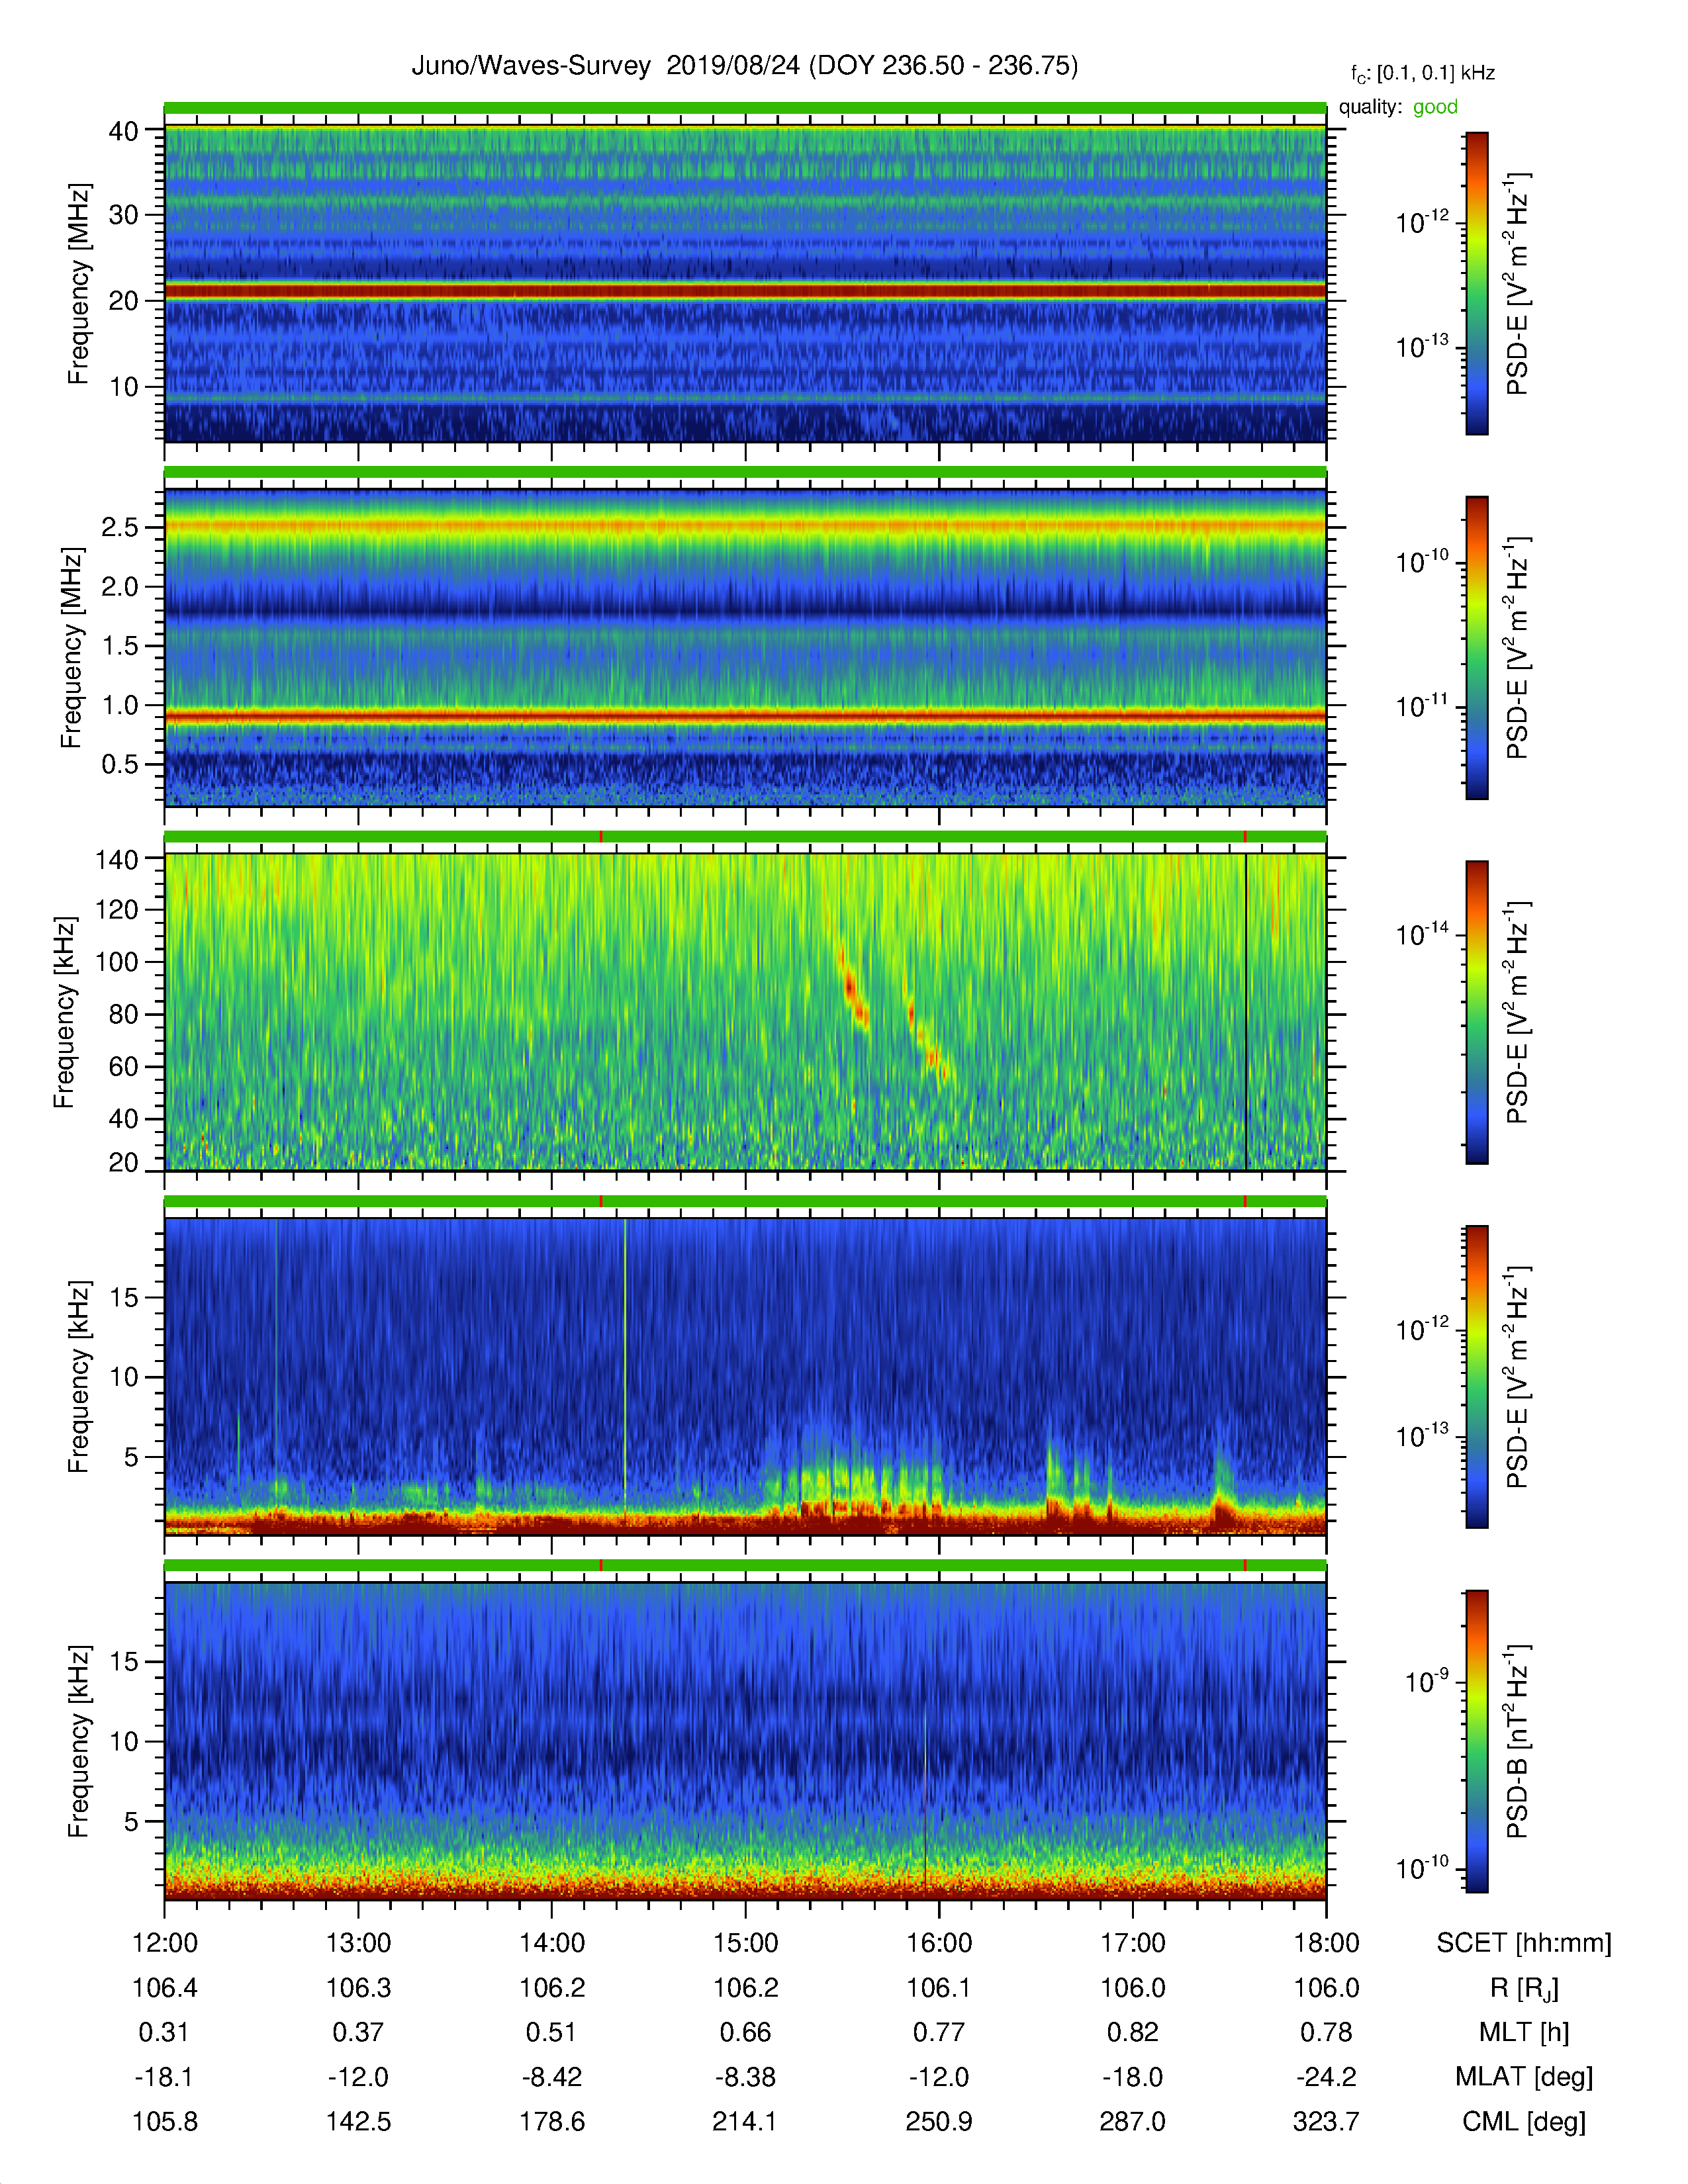Screen dimensions: 1688x2184
Task: Click the green 'good' quality label
Action: tap(1435, 107)
